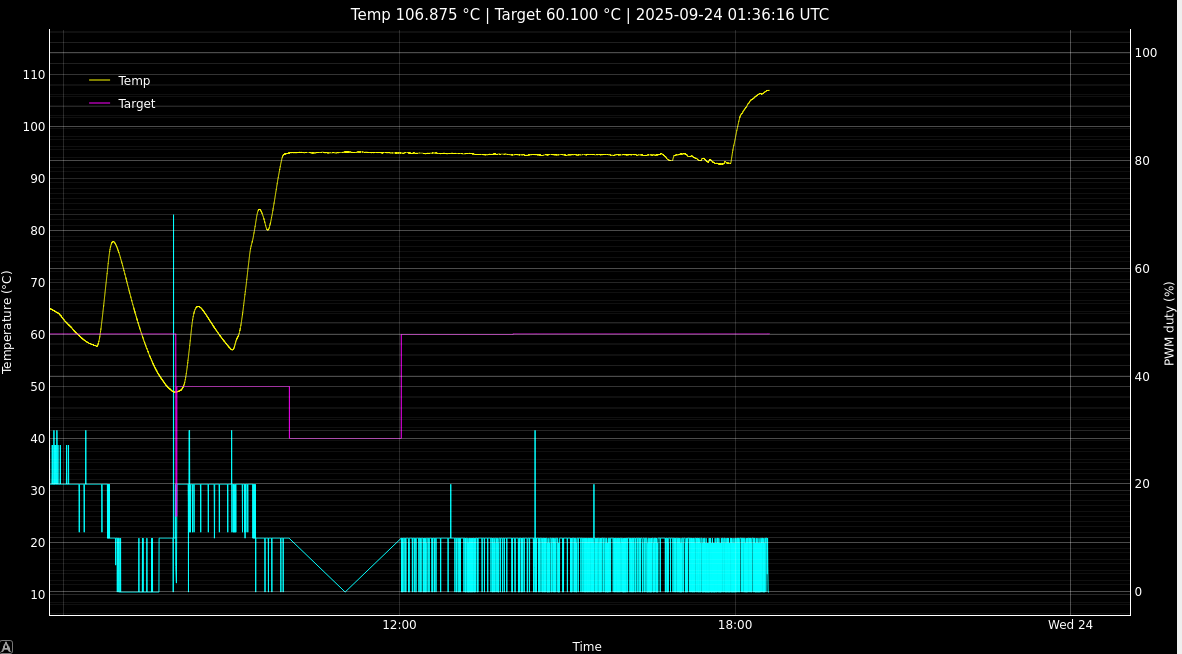Image resolution: width=1182 pixels, height=654 pixels.
Task: Click the 'Time' bottom axis label
Action: pyautogui.click(x=587, y=646)
